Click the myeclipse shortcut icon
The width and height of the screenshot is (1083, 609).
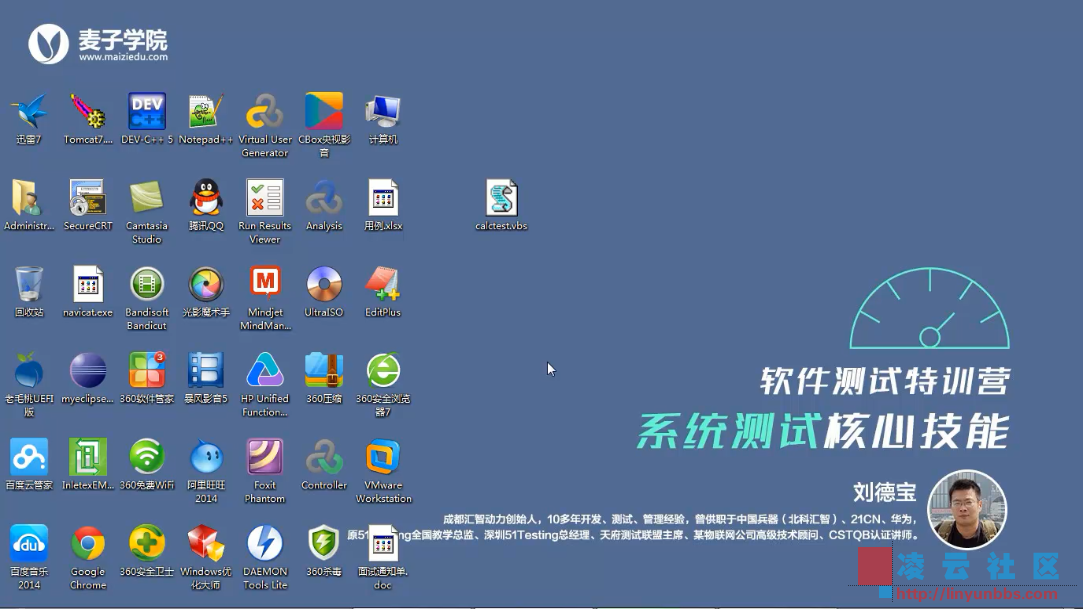[88, 370]
